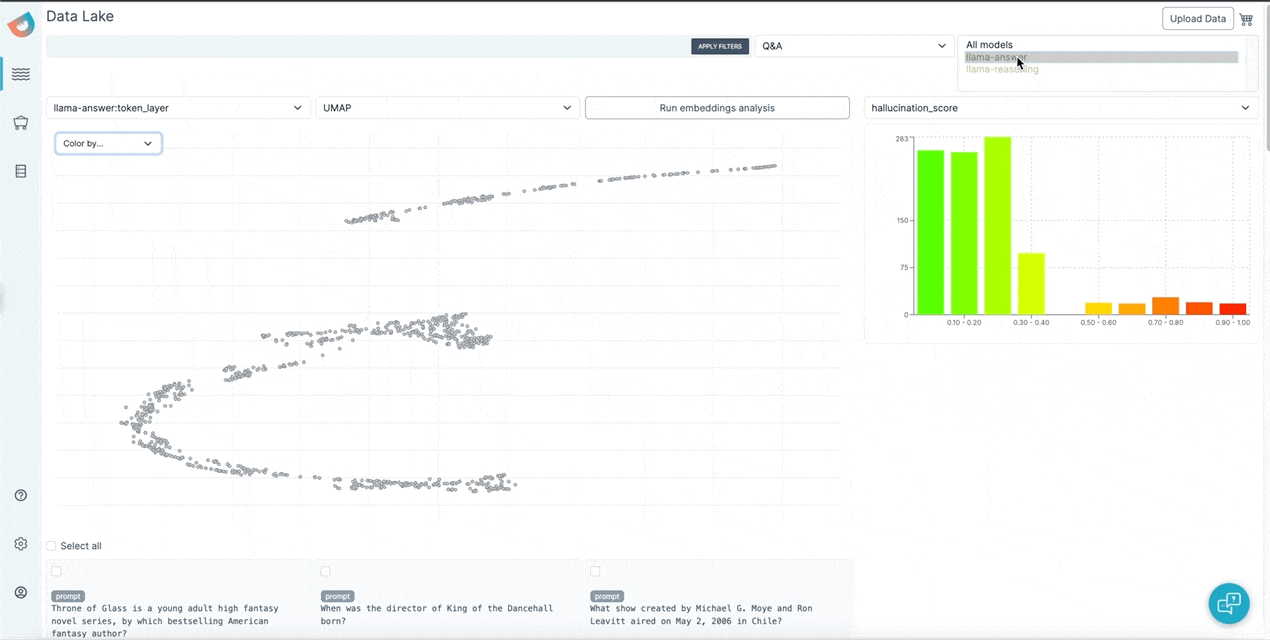Check the King of the Dancehall prompt checkbox
The height and width of the screenshot is (640, 1270).
pyautogui.click(x=326, y=572)
